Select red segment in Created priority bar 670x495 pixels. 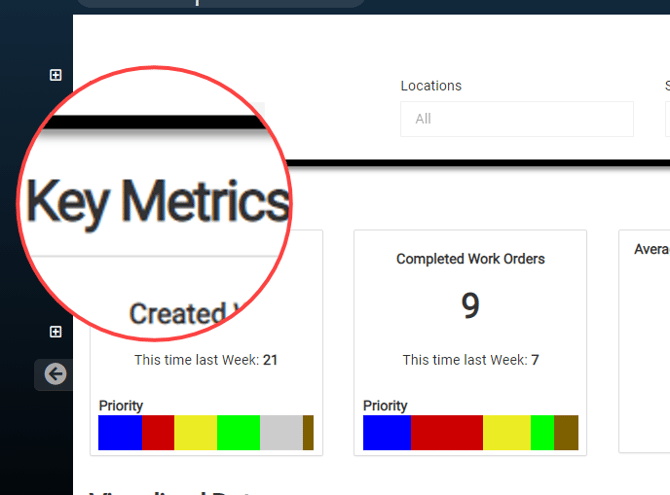click(x=158, y=433)
